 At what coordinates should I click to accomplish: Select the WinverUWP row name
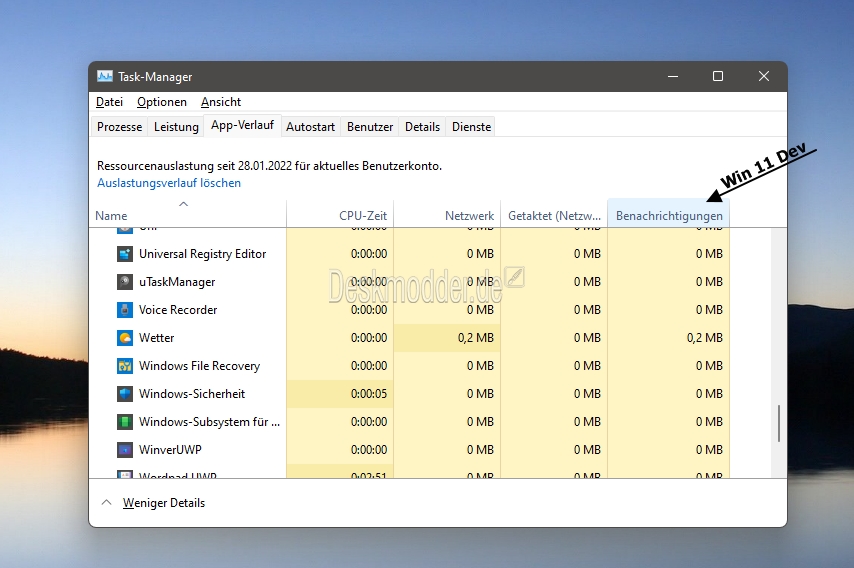(x=170, y=450)
